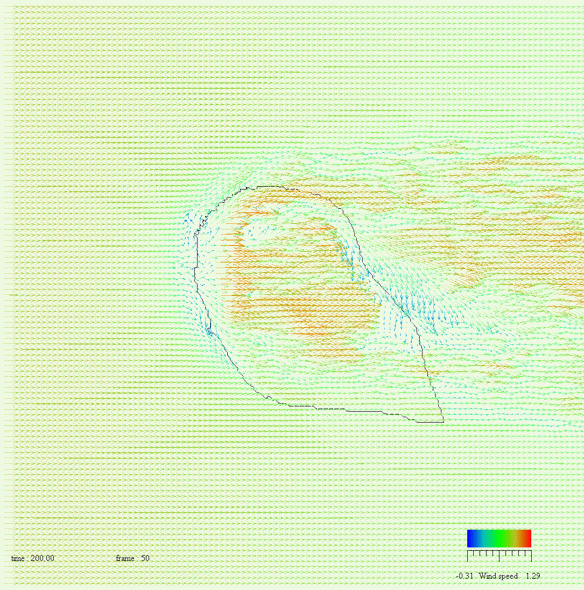Click the blue vectors at outline's upper-left
This screenshot has height=590, width=584.
(190, 222)
